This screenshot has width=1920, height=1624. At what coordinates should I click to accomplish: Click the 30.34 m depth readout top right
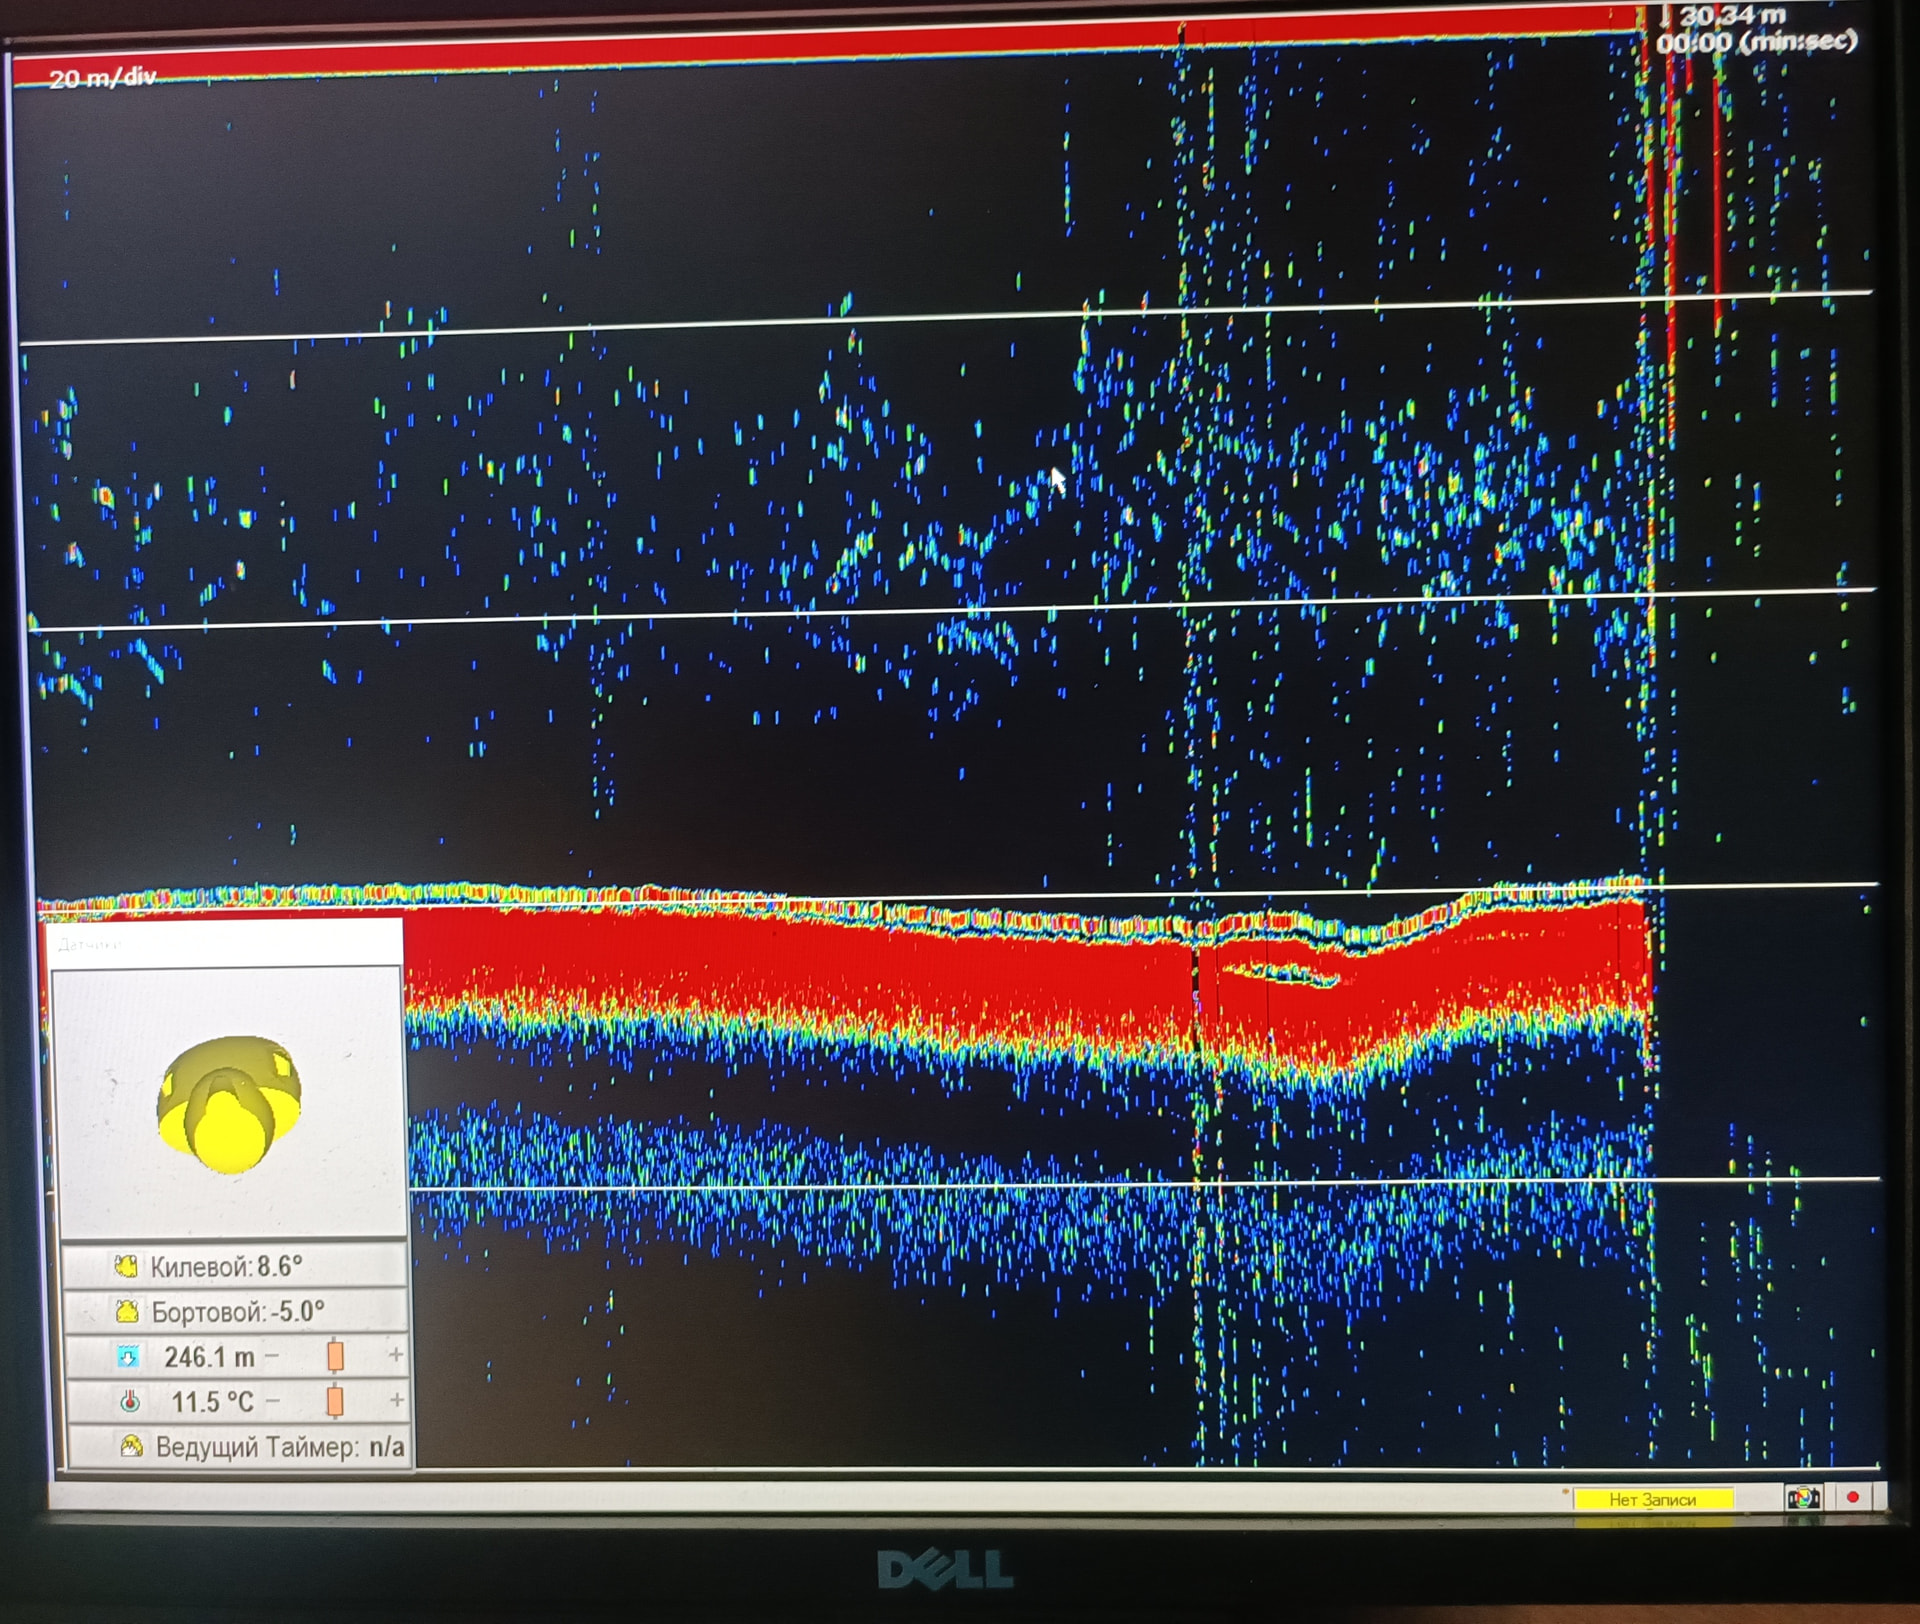(x=1732, y=16)
